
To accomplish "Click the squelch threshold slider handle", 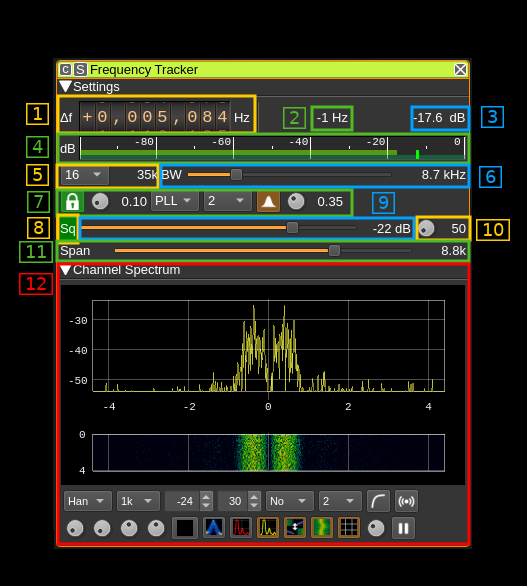I will 292,228.
